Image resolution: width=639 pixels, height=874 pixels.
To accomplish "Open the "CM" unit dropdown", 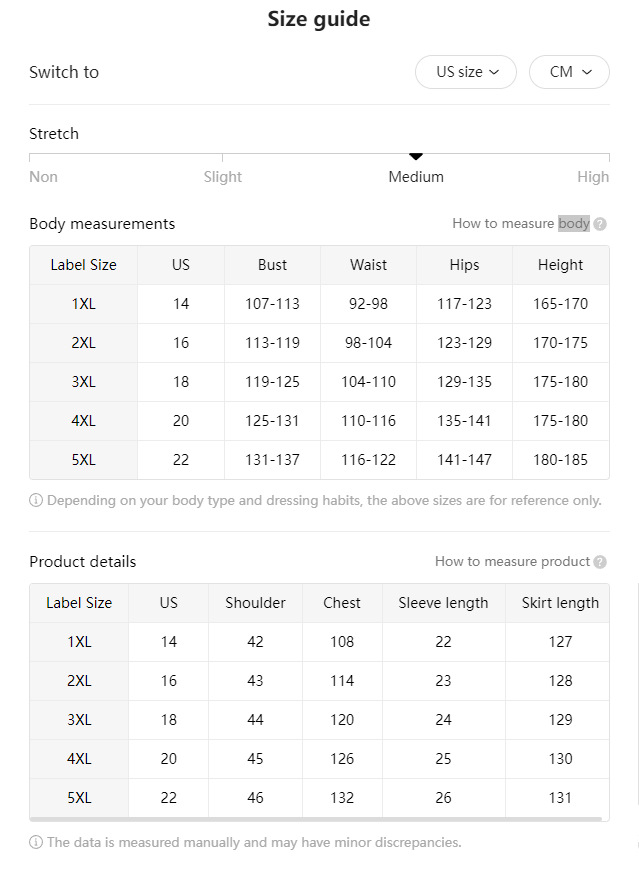I will [x=569, y=72].
